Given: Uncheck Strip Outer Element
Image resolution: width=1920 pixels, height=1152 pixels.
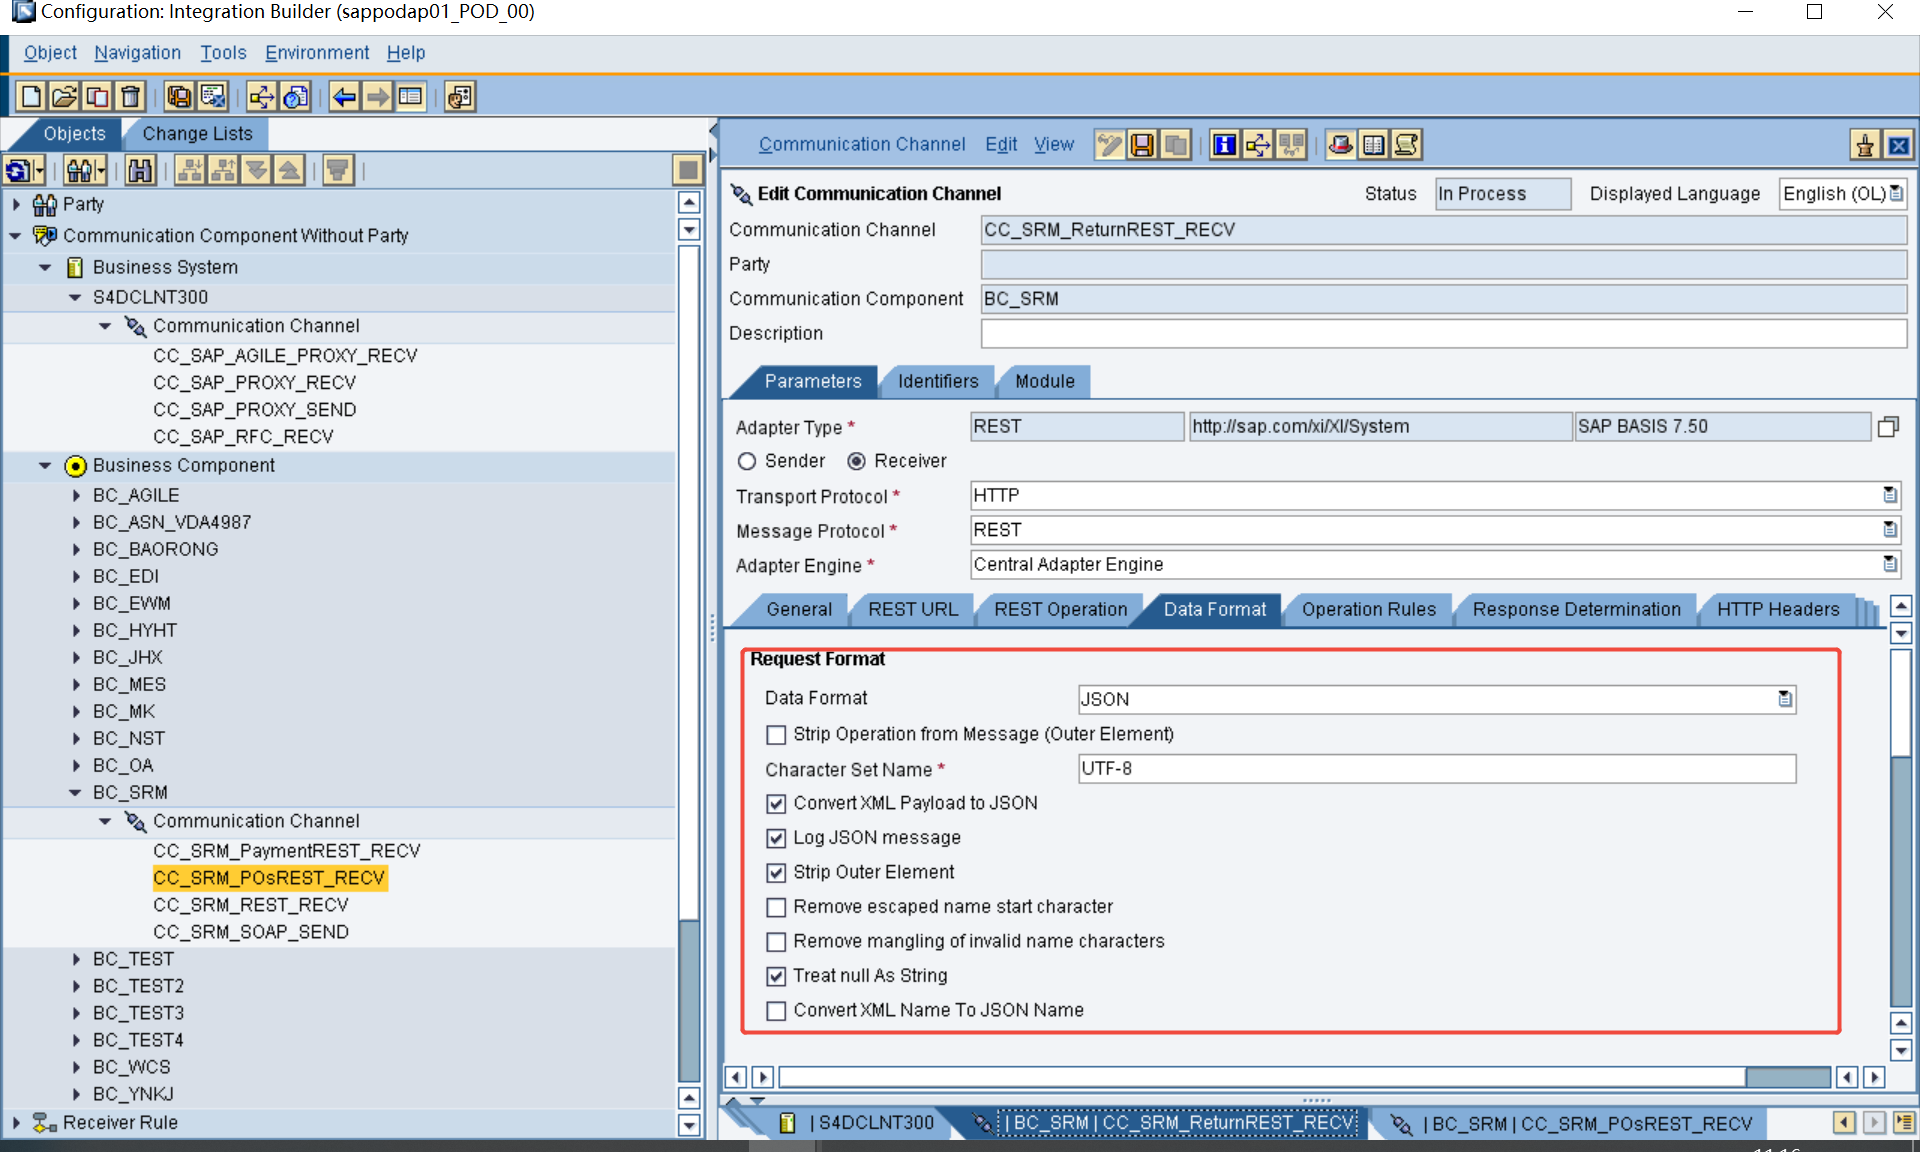Looking at the screenshot, I should click(x=776, y=873).
